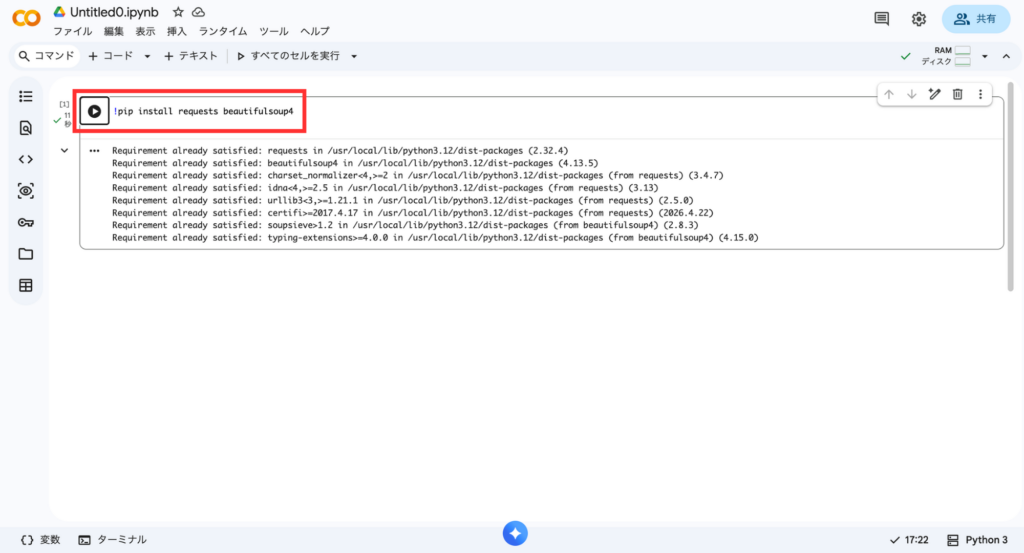The width and height of the screenshot is (1024, 553).
Task: Collapse the cell output chevron
Action: tap(64, 151)
